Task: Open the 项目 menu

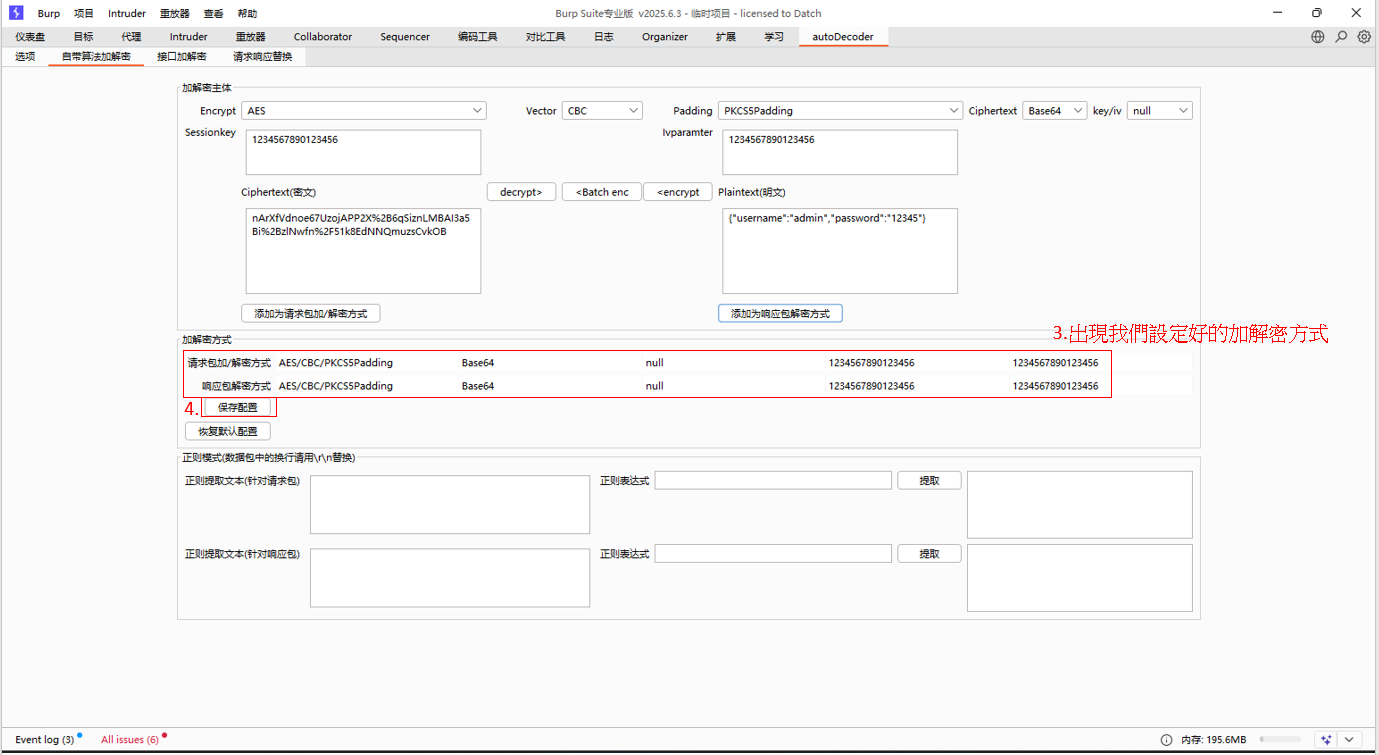Action: pos(84,14)
